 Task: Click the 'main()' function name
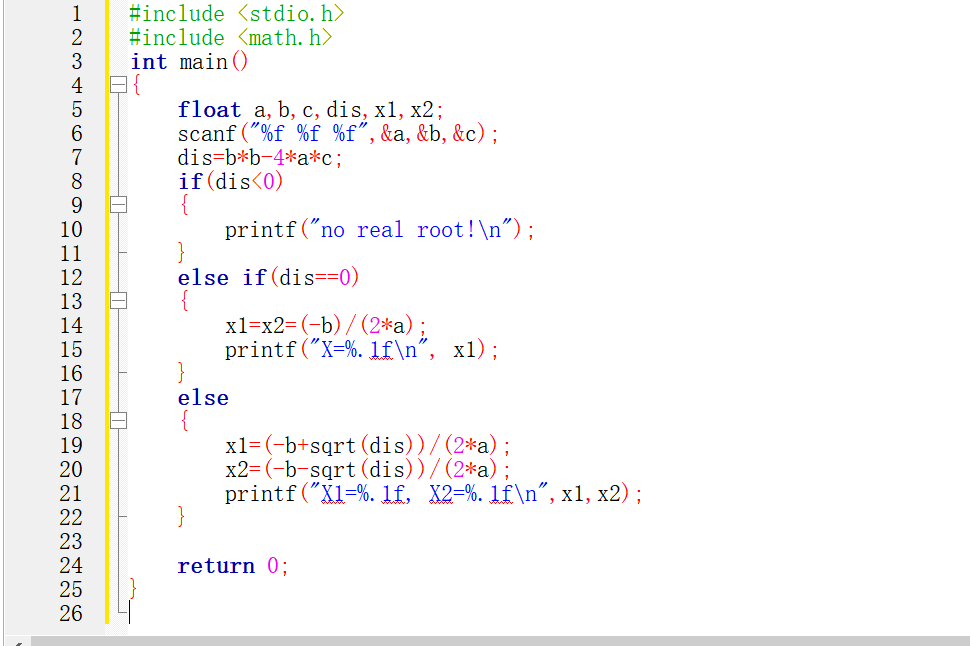pos(213,62)
